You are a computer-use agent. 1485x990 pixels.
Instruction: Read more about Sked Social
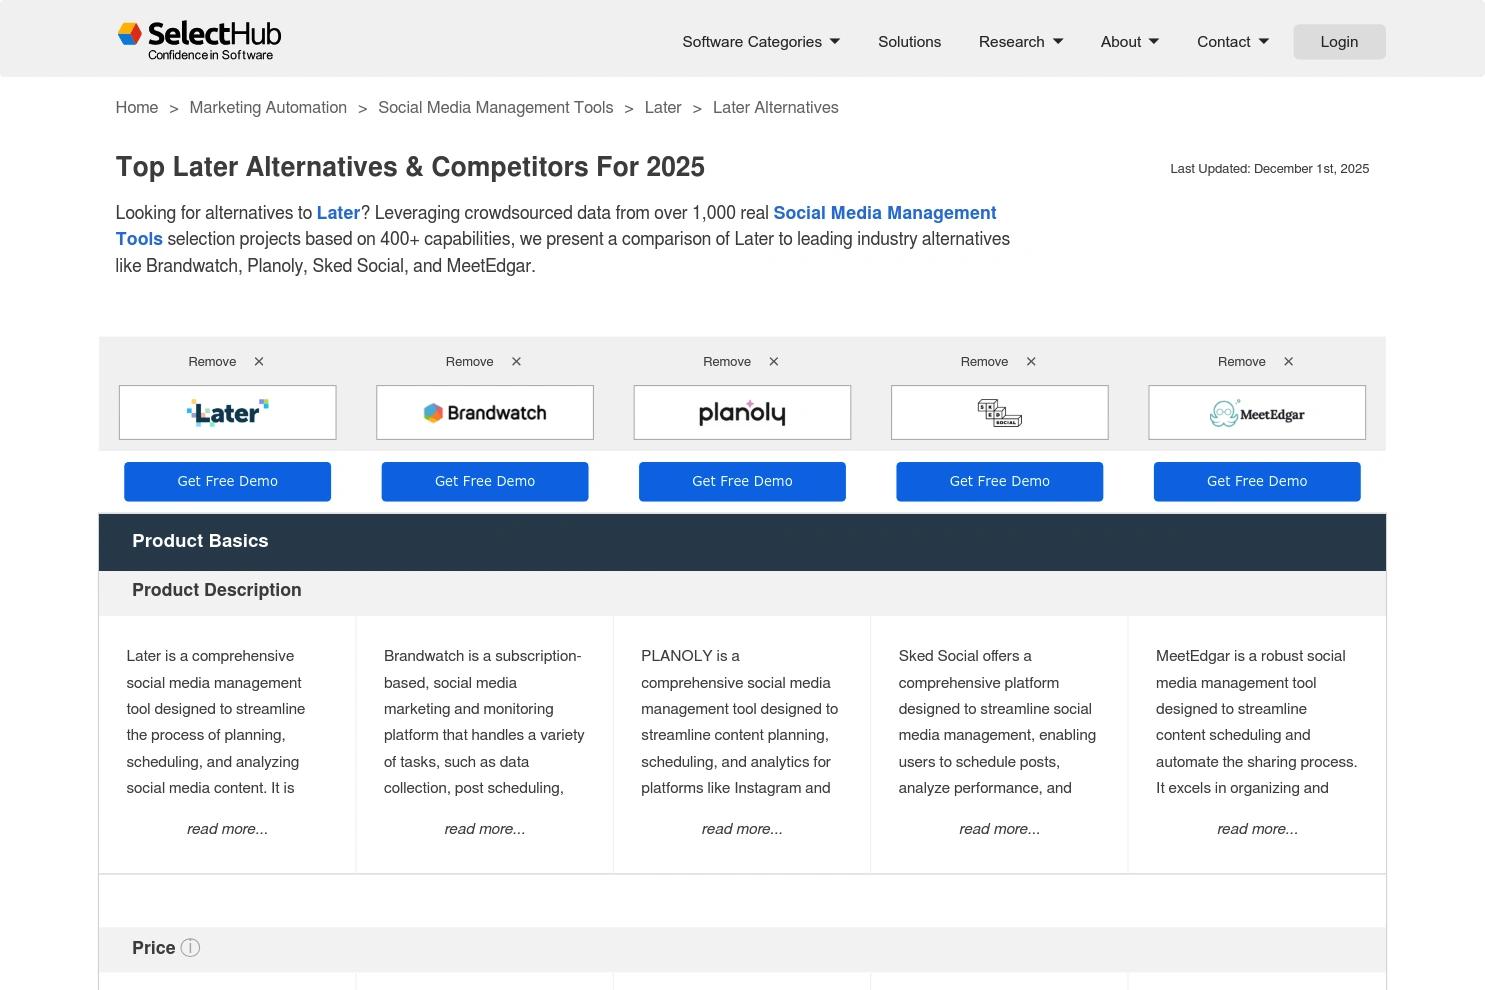(1000, 829)
